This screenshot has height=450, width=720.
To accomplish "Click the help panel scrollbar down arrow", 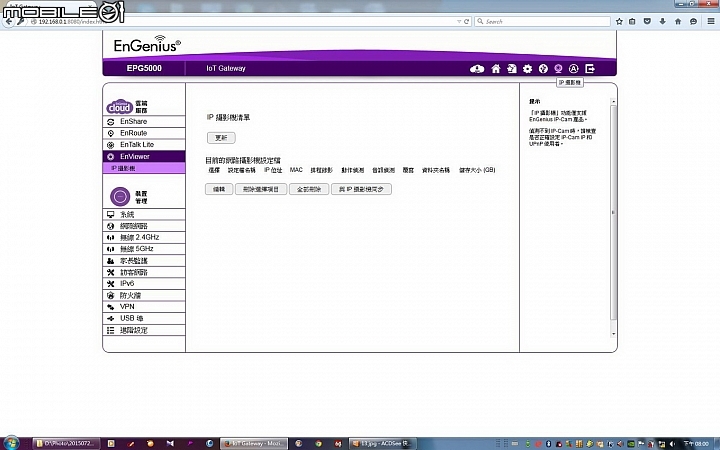I will click(613, 334).
